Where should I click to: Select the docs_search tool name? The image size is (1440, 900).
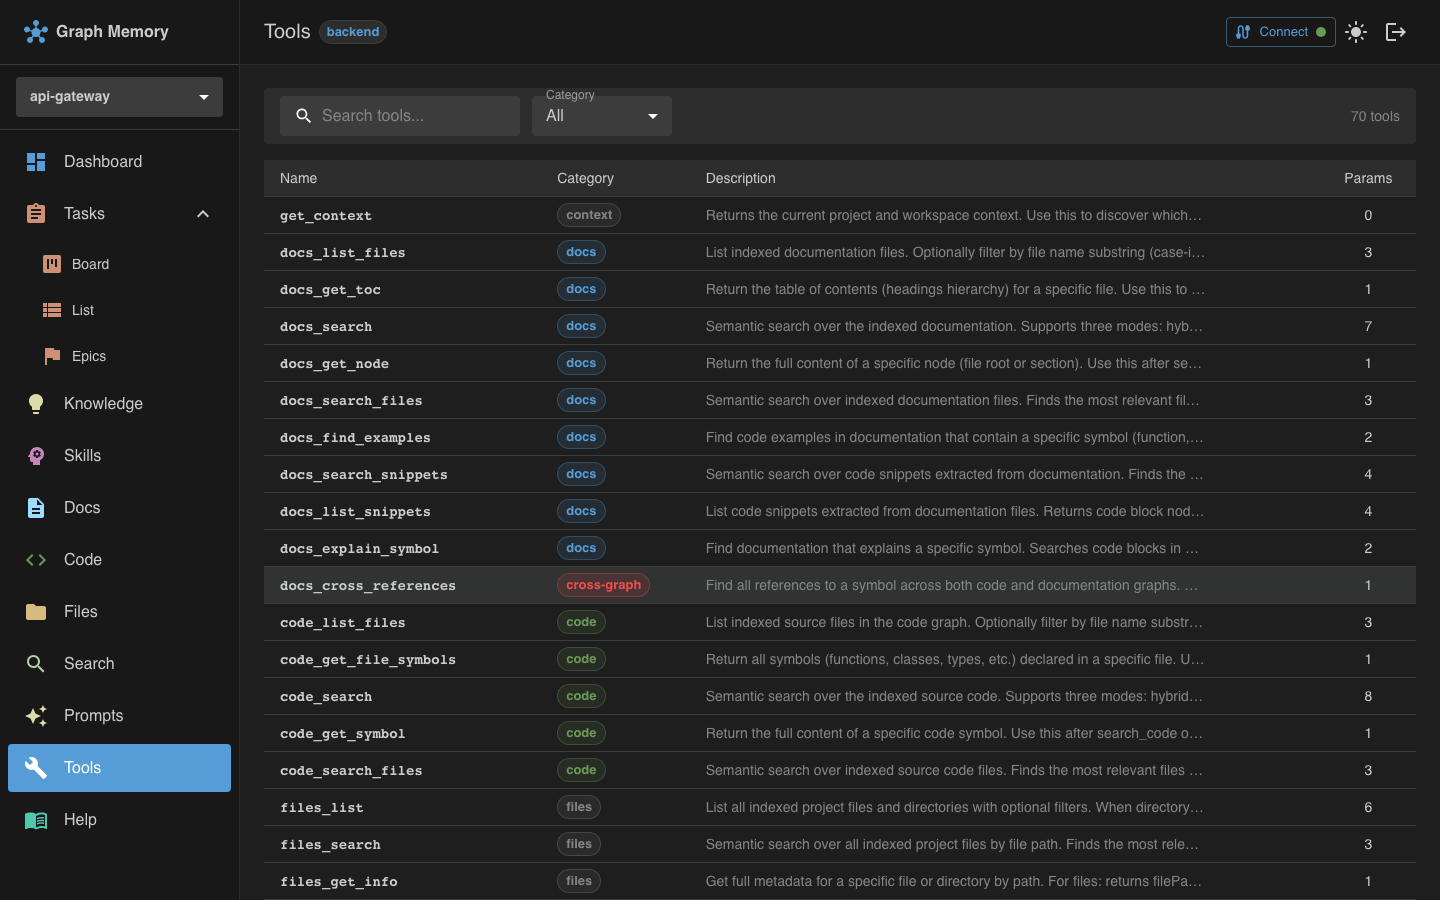point(326,327)
